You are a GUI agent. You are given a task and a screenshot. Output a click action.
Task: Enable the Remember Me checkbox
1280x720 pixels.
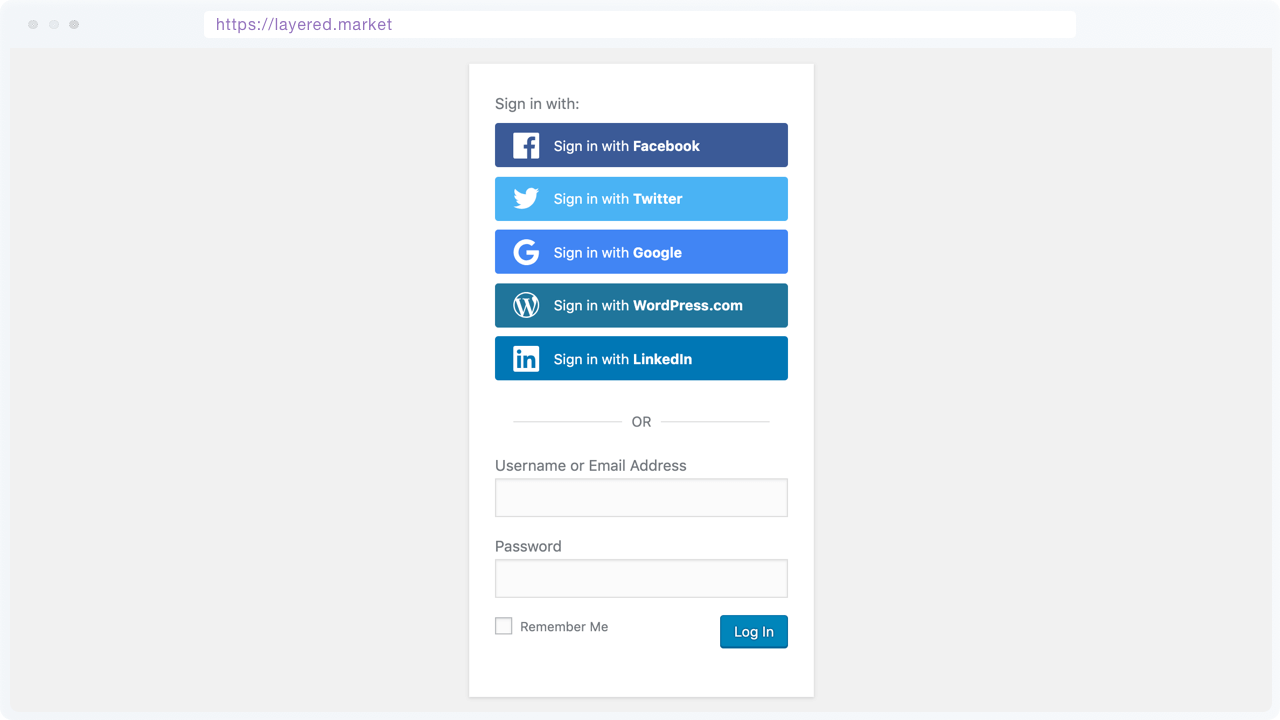tap(503, 625)
